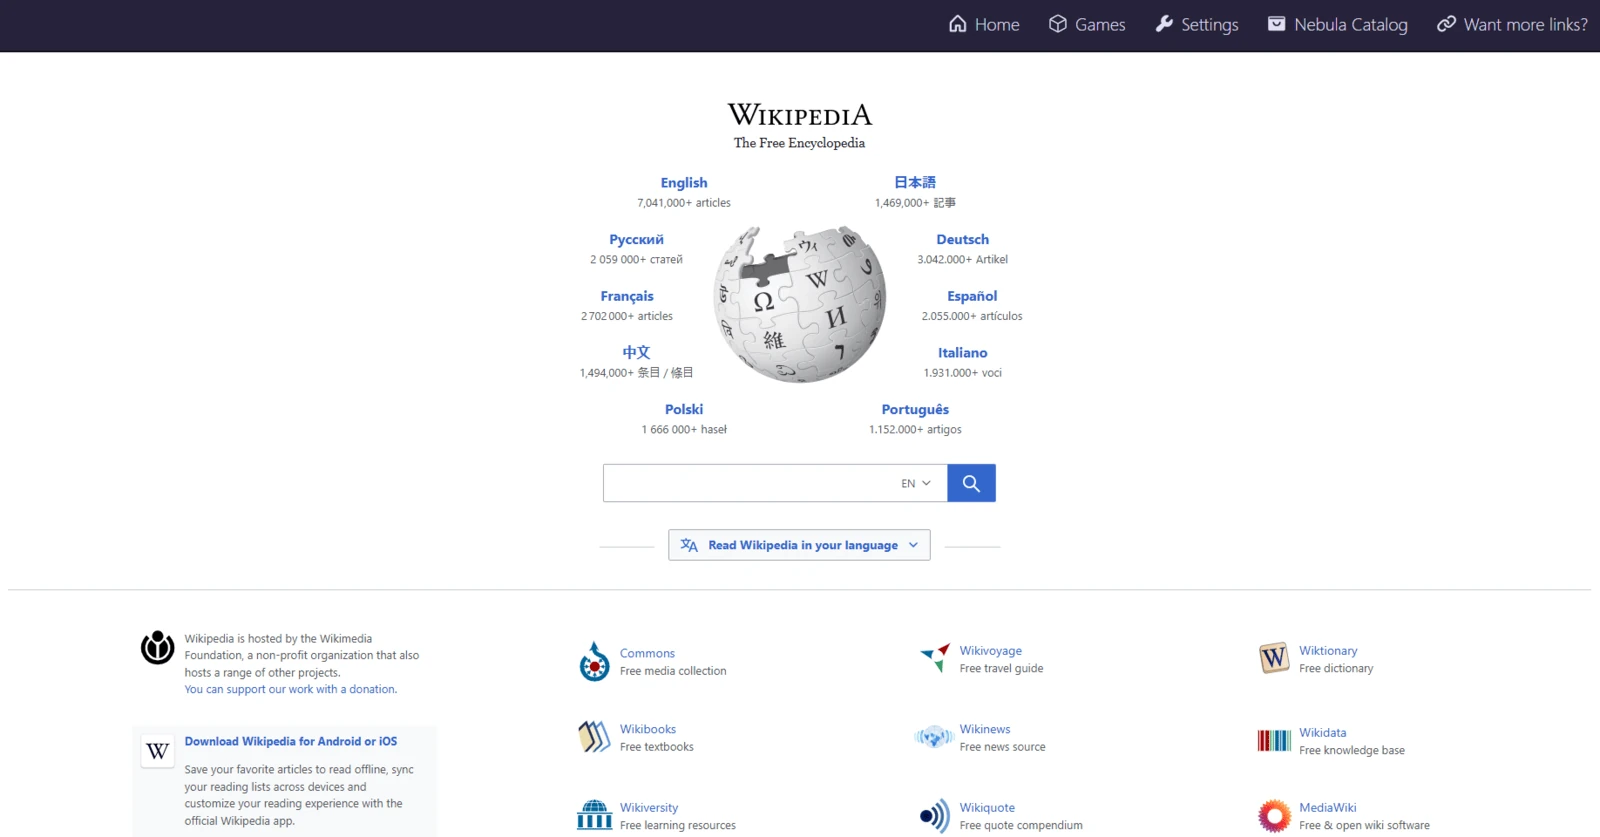Open Settings in the top navigation
The image size is (1600, 837).
(x=1197, y=24)
